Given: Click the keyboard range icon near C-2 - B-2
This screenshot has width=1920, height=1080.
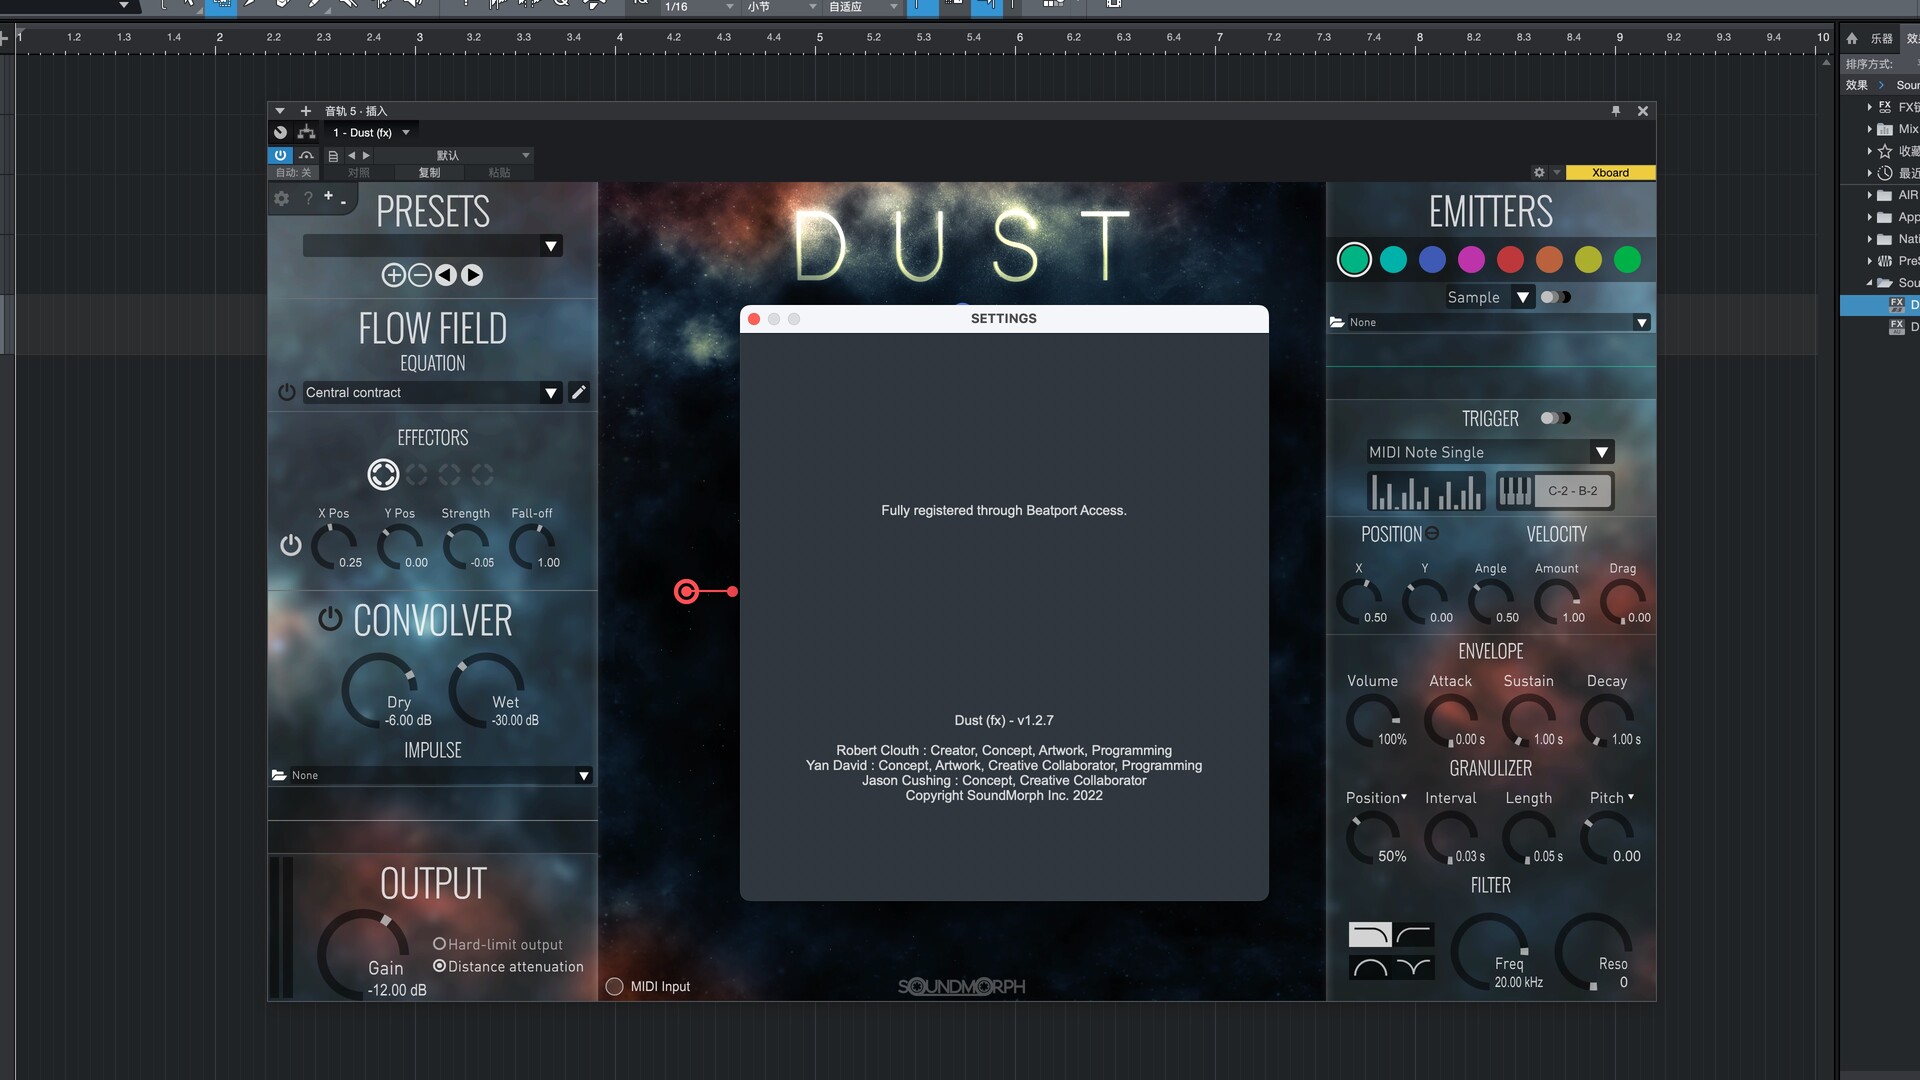Looking at the screenshot, I should point(1515,491).
